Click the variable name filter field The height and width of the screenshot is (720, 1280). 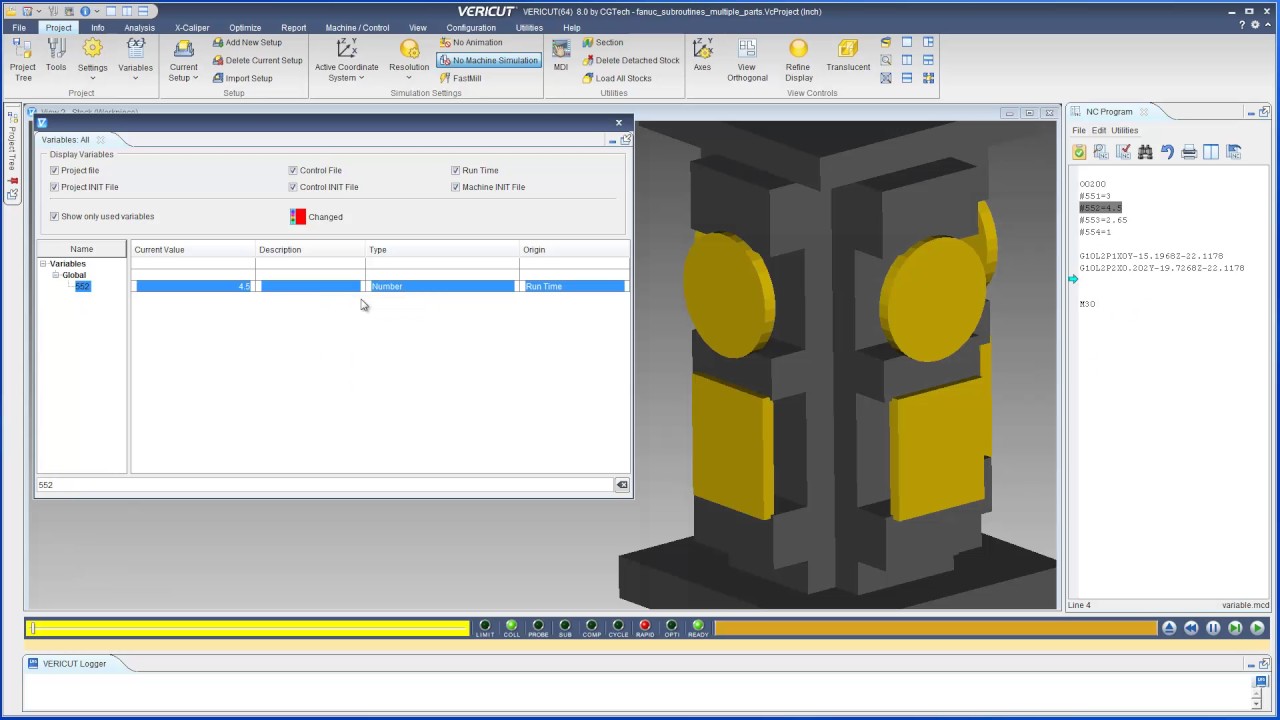point(325,485)
